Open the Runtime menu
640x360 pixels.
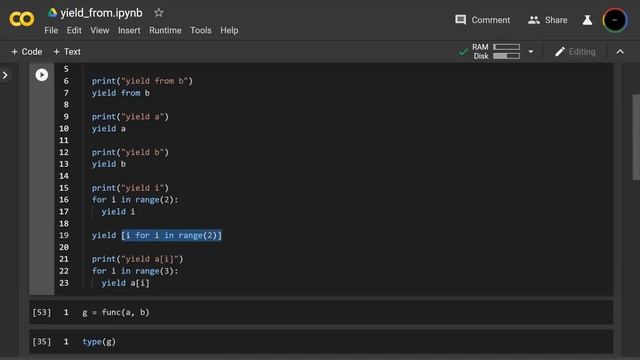(165, 31)
